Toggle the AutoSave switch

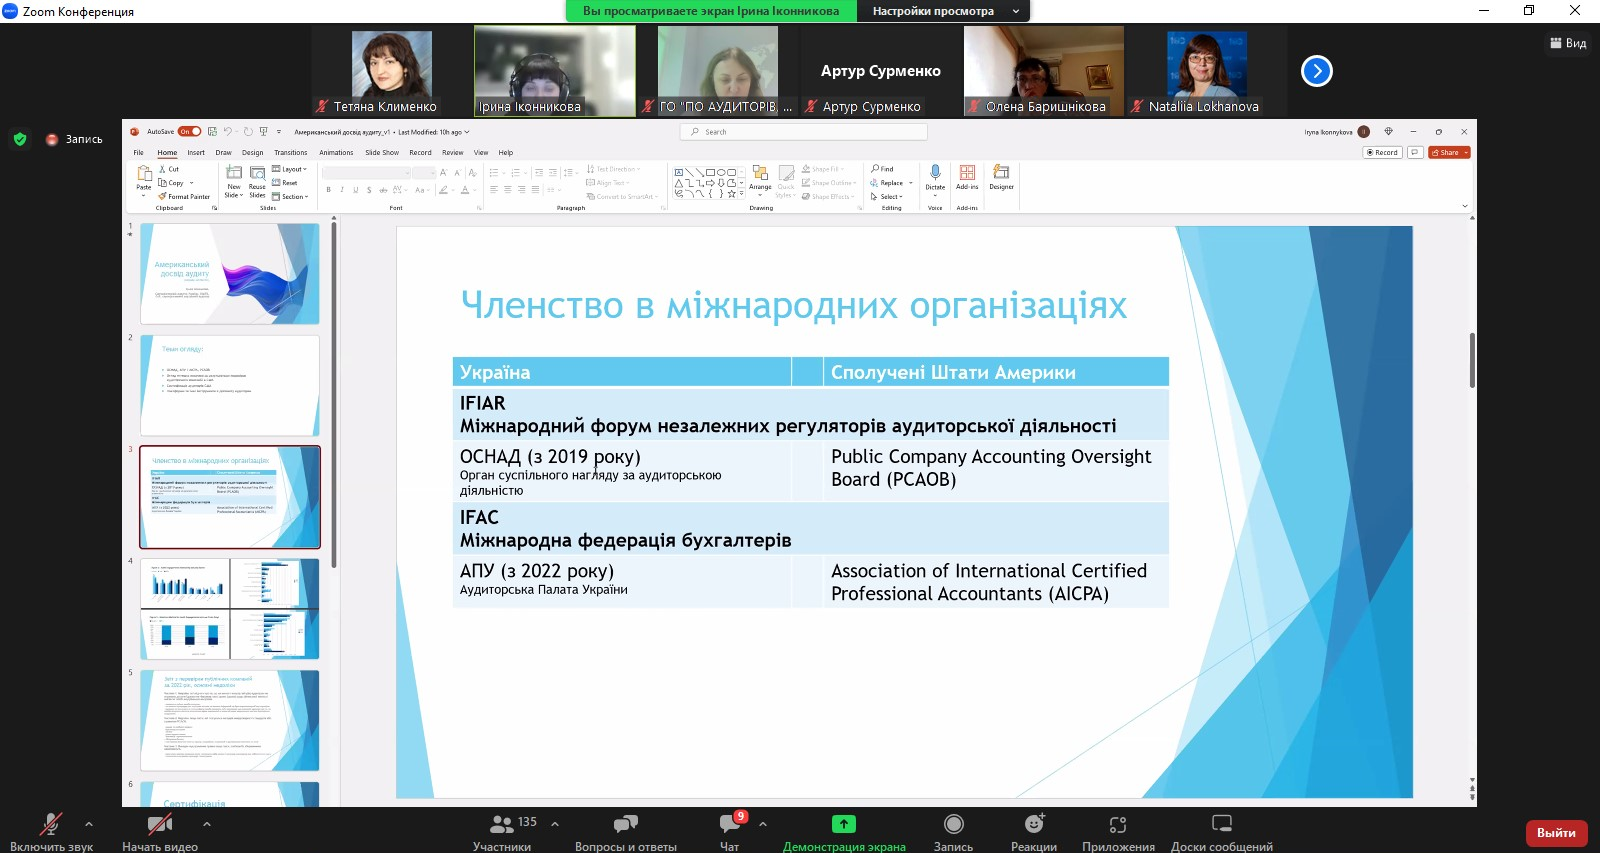point(190,131)
